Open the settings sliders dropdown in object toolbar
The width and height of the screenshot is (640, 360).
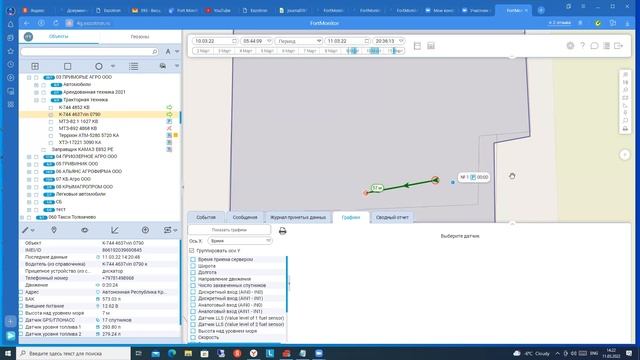(170, 230)
